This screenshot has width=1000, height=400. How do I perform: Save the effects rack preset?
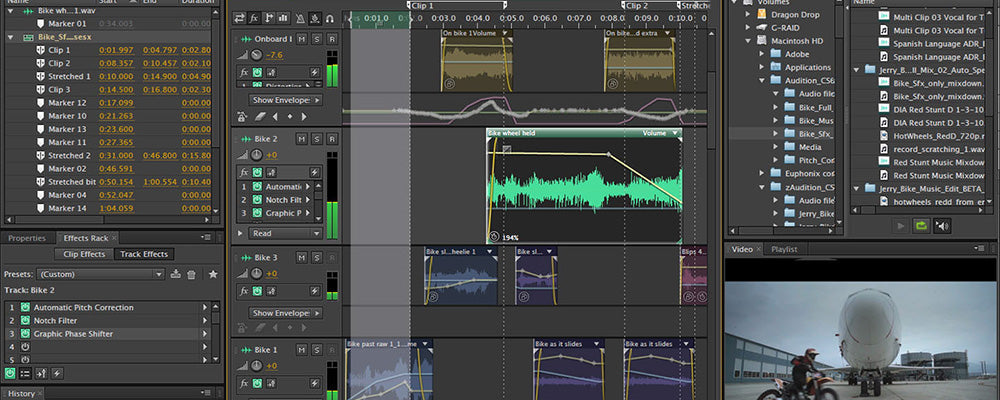(176, 273)
